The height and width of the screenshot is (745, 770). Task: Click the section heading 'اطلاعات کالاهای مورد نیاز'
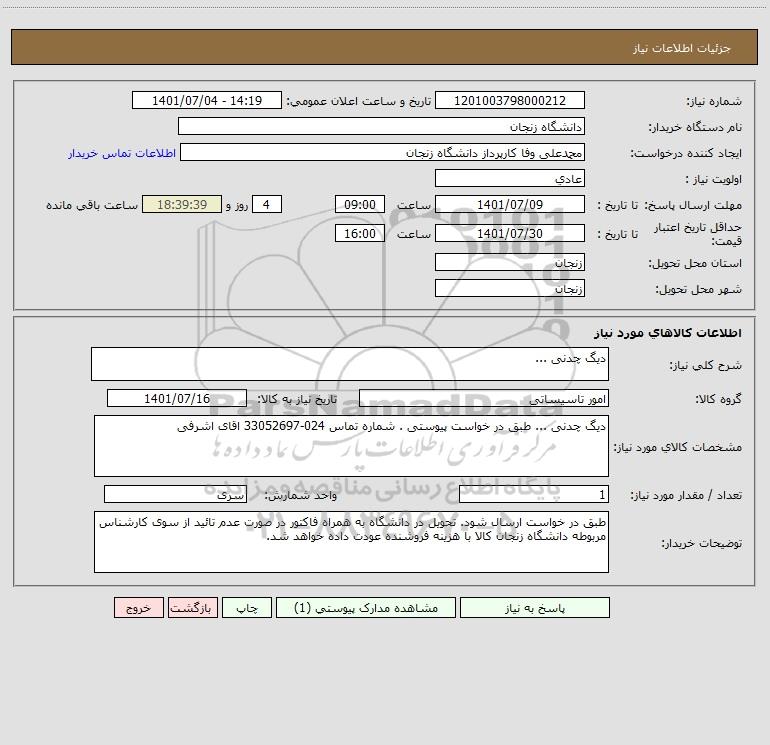(x=668, y=333)
